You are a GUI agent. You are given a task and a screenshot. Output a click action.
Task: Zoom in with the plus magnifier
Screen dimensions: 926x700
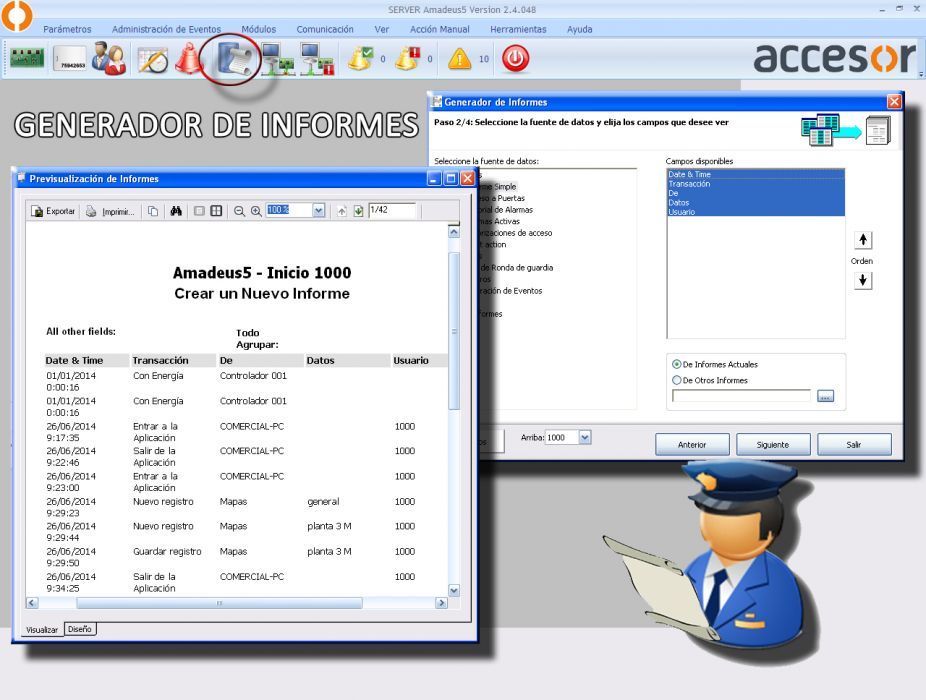[256, 211]
